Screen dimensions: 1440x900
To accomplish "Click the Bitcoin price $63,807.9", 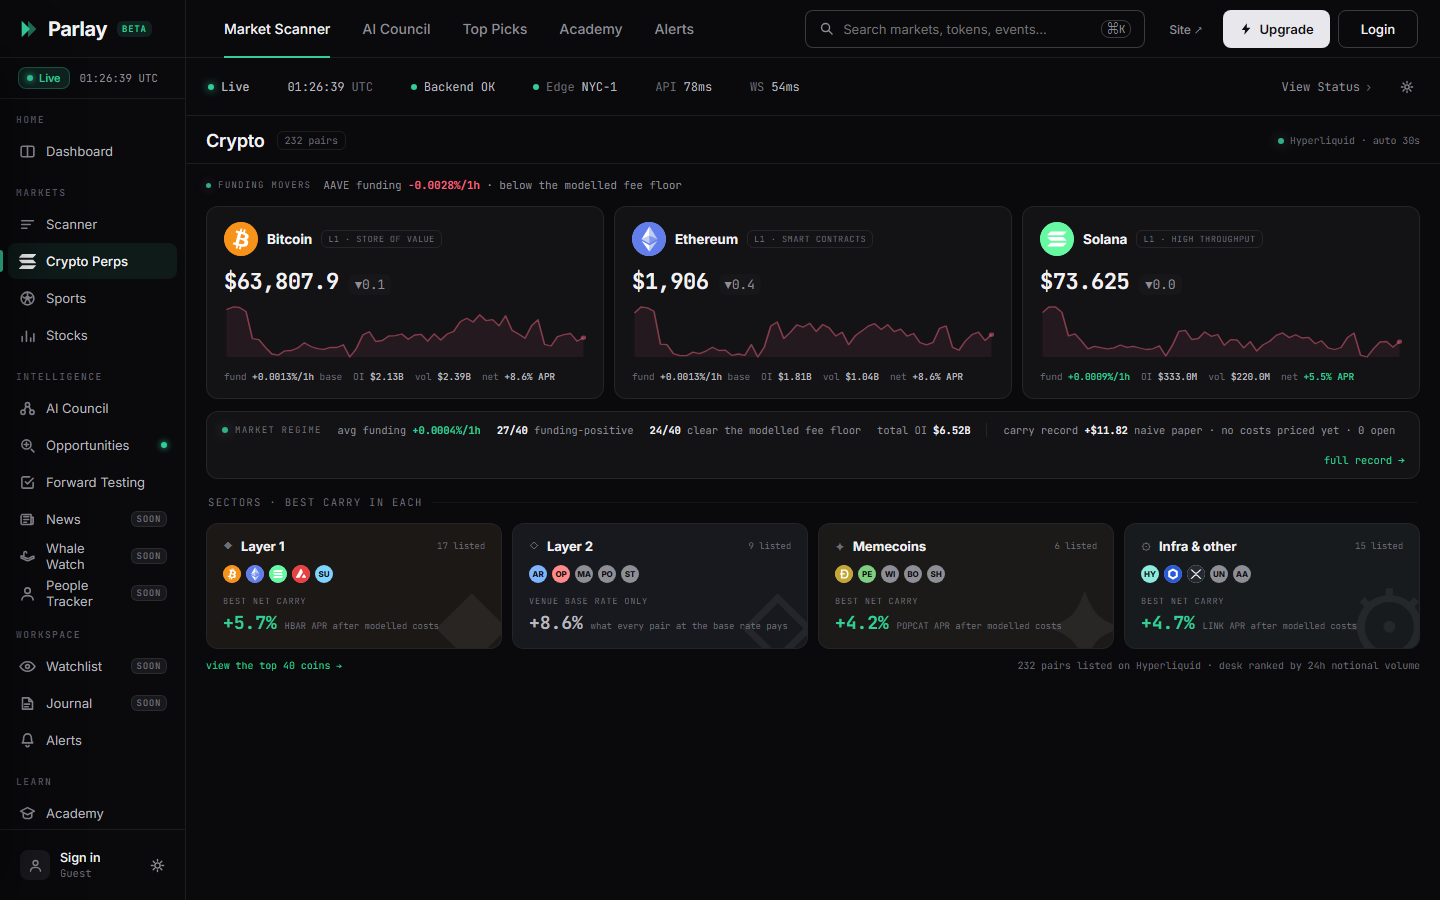I will click(x=281, y=282).
